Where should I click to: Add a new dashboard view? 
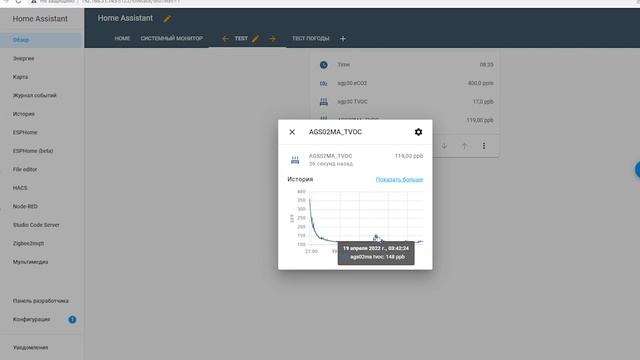click(x=343, y=39)
